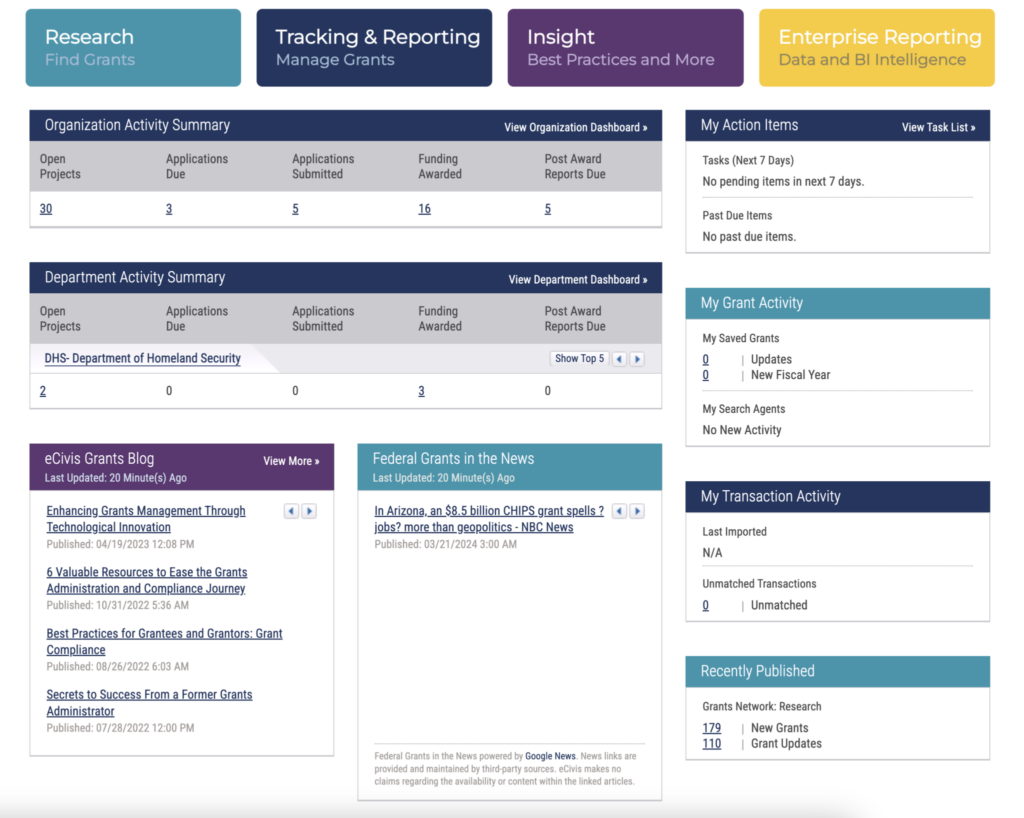Click next arrow in eCivis Grants Blog
This screenshot has width=1024, height=818.
(x=309, y=511)
